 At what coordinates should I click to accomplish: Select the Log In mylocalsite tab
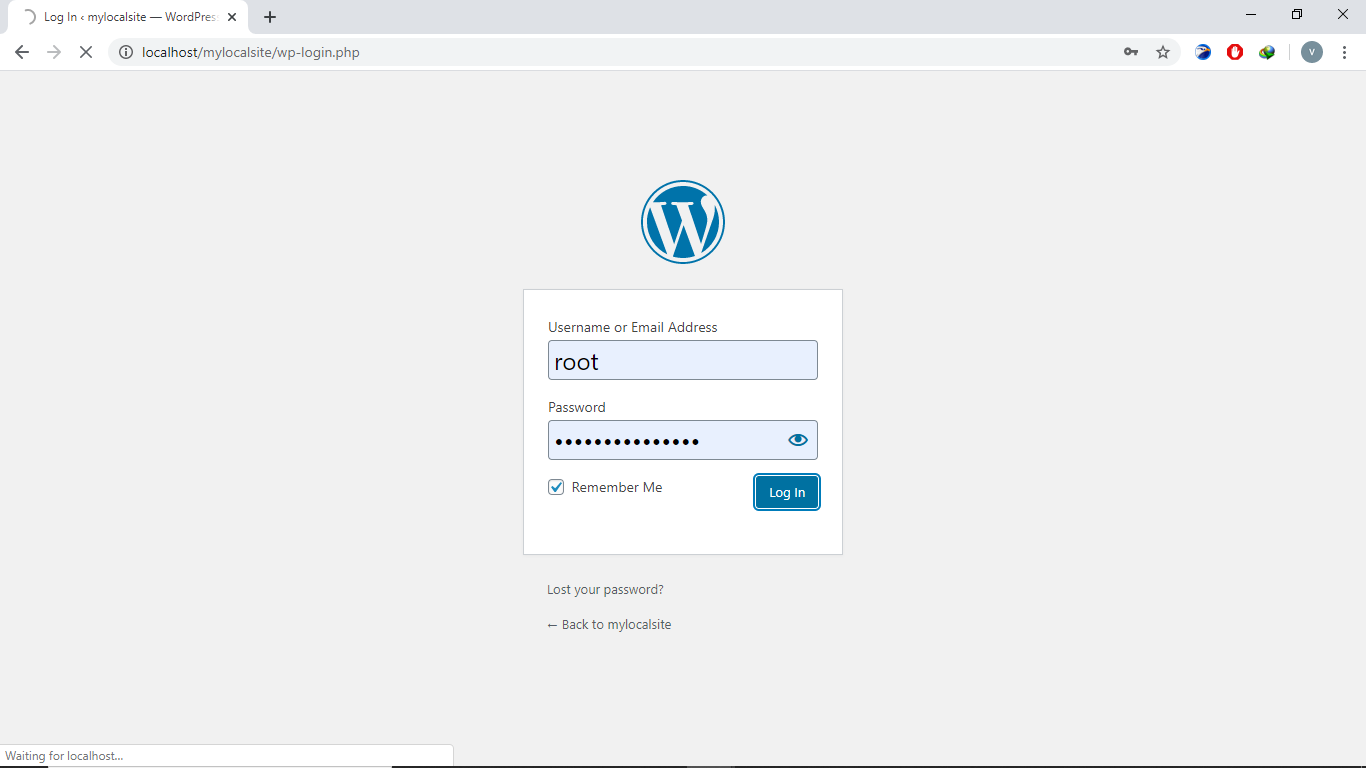point(128,17)
